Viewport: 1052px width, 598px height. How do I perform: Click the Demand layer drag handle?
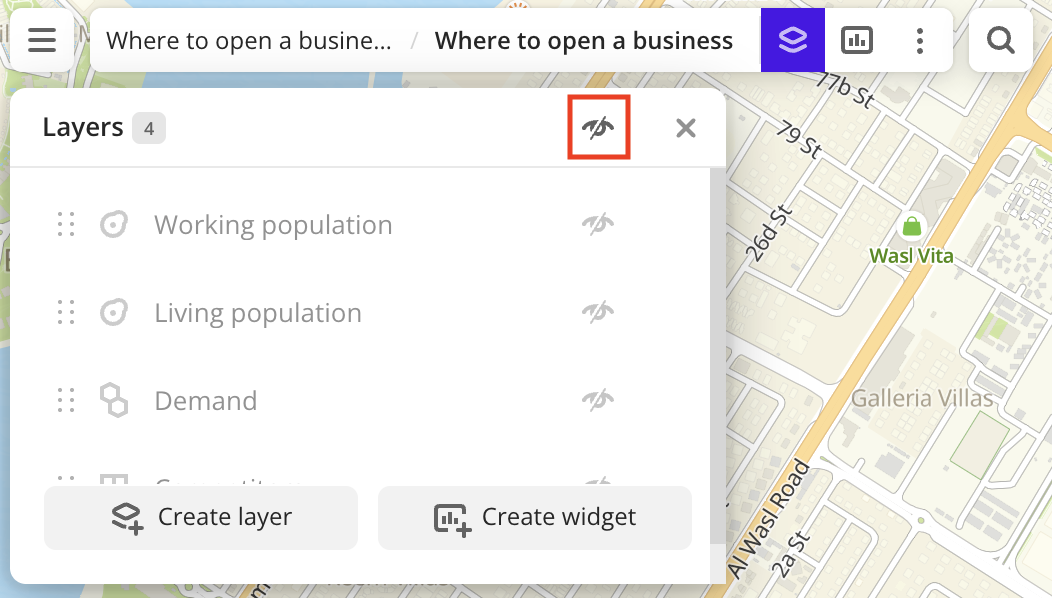pos(66,400)
